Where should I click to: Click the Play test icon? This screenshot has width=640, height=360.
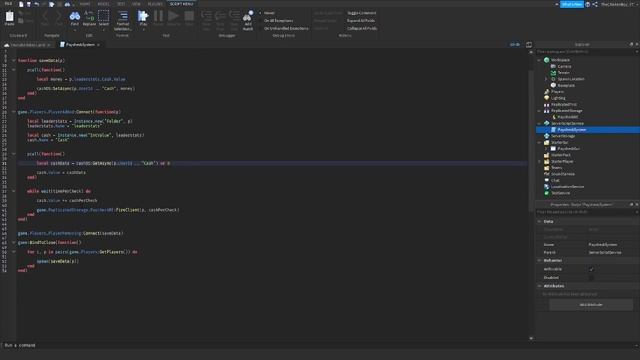pos(143,16)
